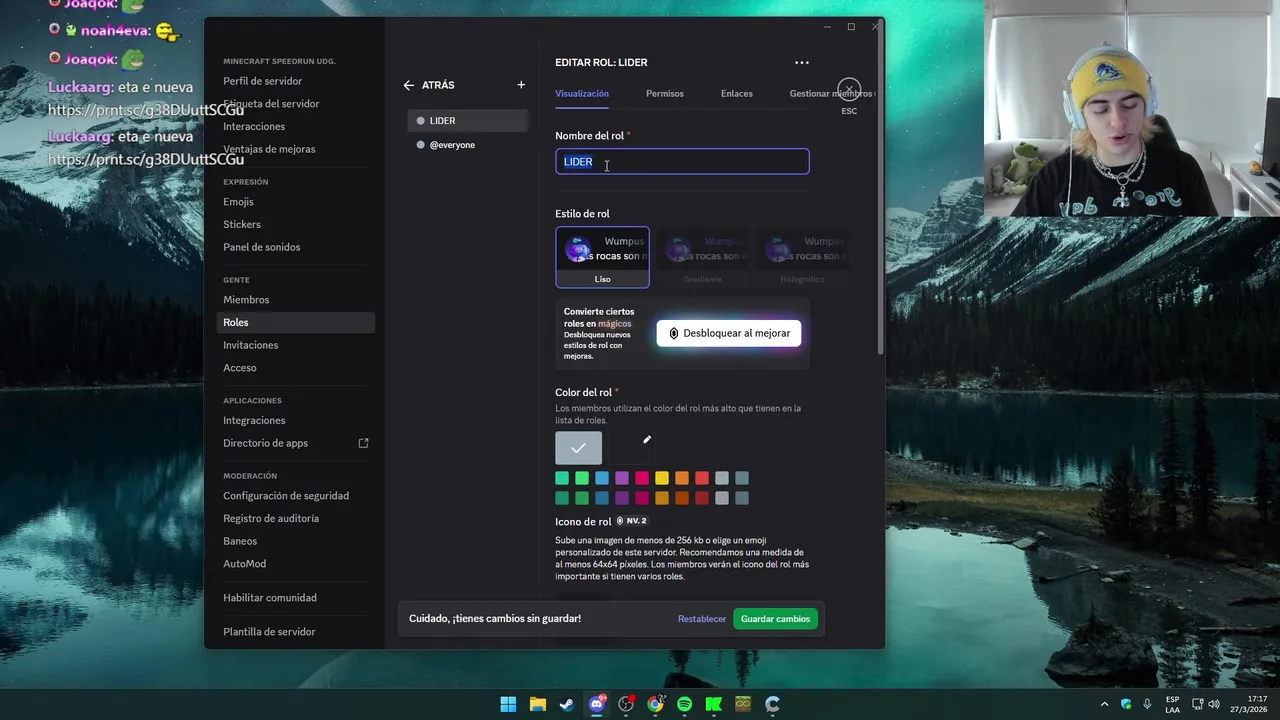Viewport: 1280px width, 720px height.
Task: Switch to the Permisos tab
Action: coord(665,93)
